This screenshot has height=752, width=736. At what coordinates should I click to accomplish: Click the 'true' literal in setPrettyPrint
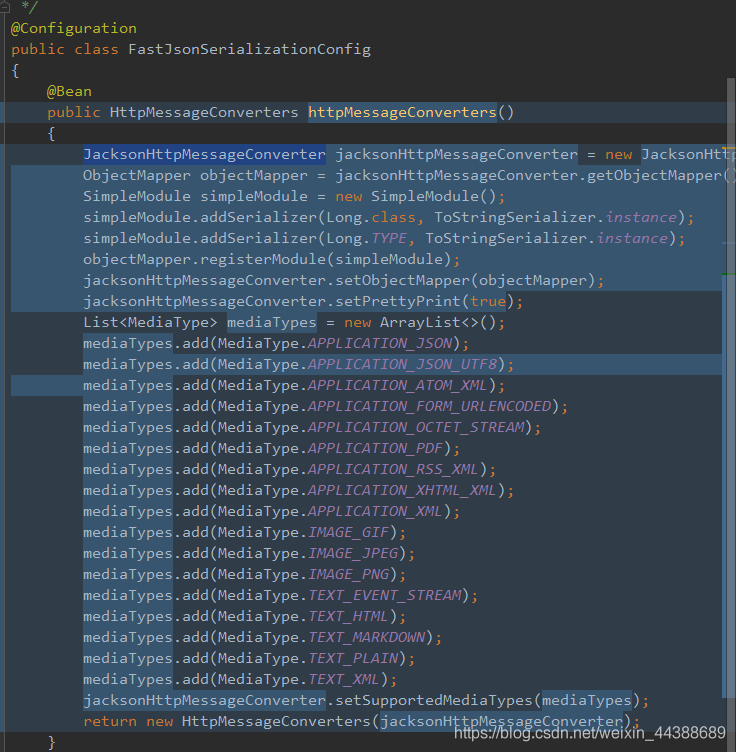pos(488,301)
